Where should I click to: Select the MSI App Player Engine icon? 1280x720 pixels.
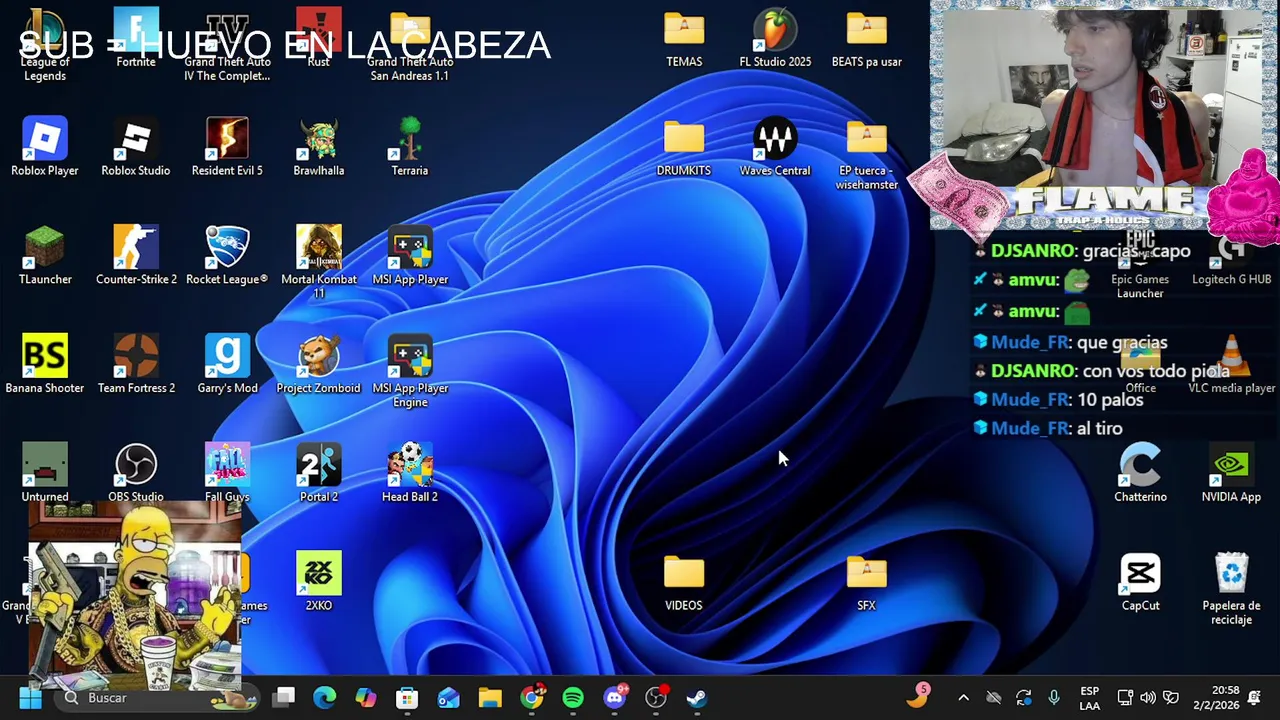[x=410, y=371]
